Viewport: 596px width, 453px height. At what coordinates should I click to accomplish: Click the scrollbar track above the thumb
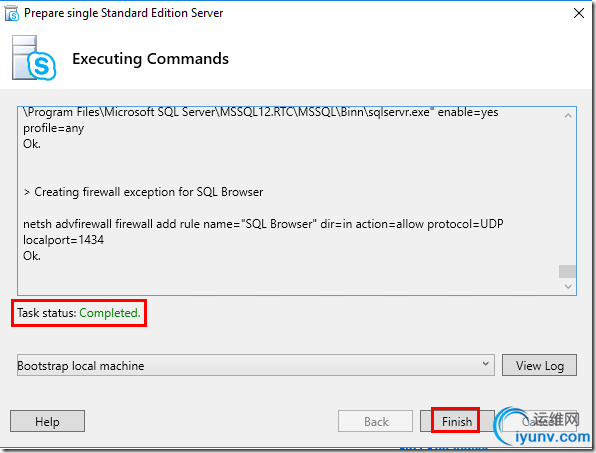tap(568, 193)
